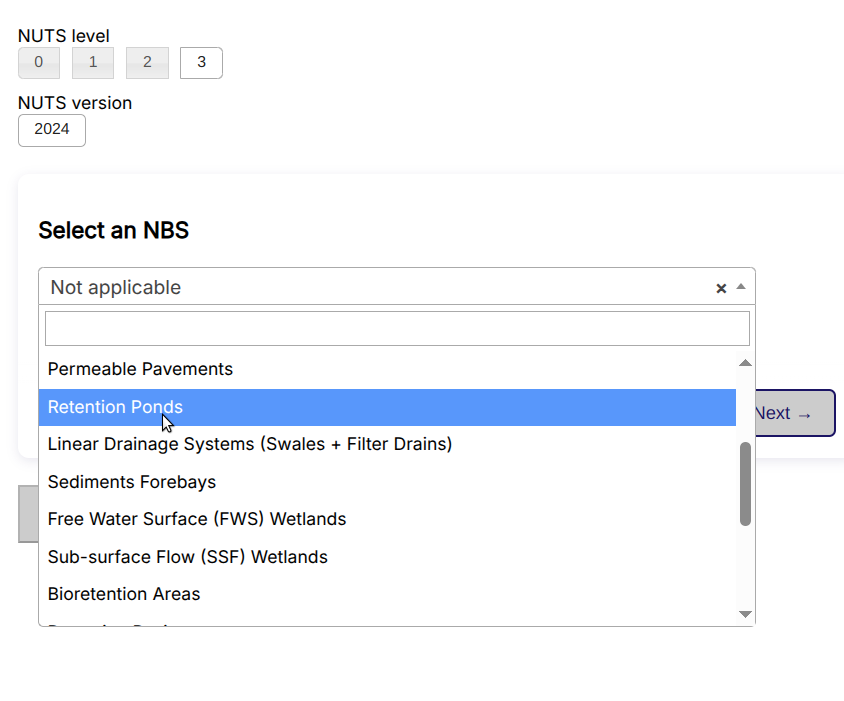This screenshot has height=701, width=844.
Task: Pick Bioretention Areas option
Action: [x=123, y=594]
